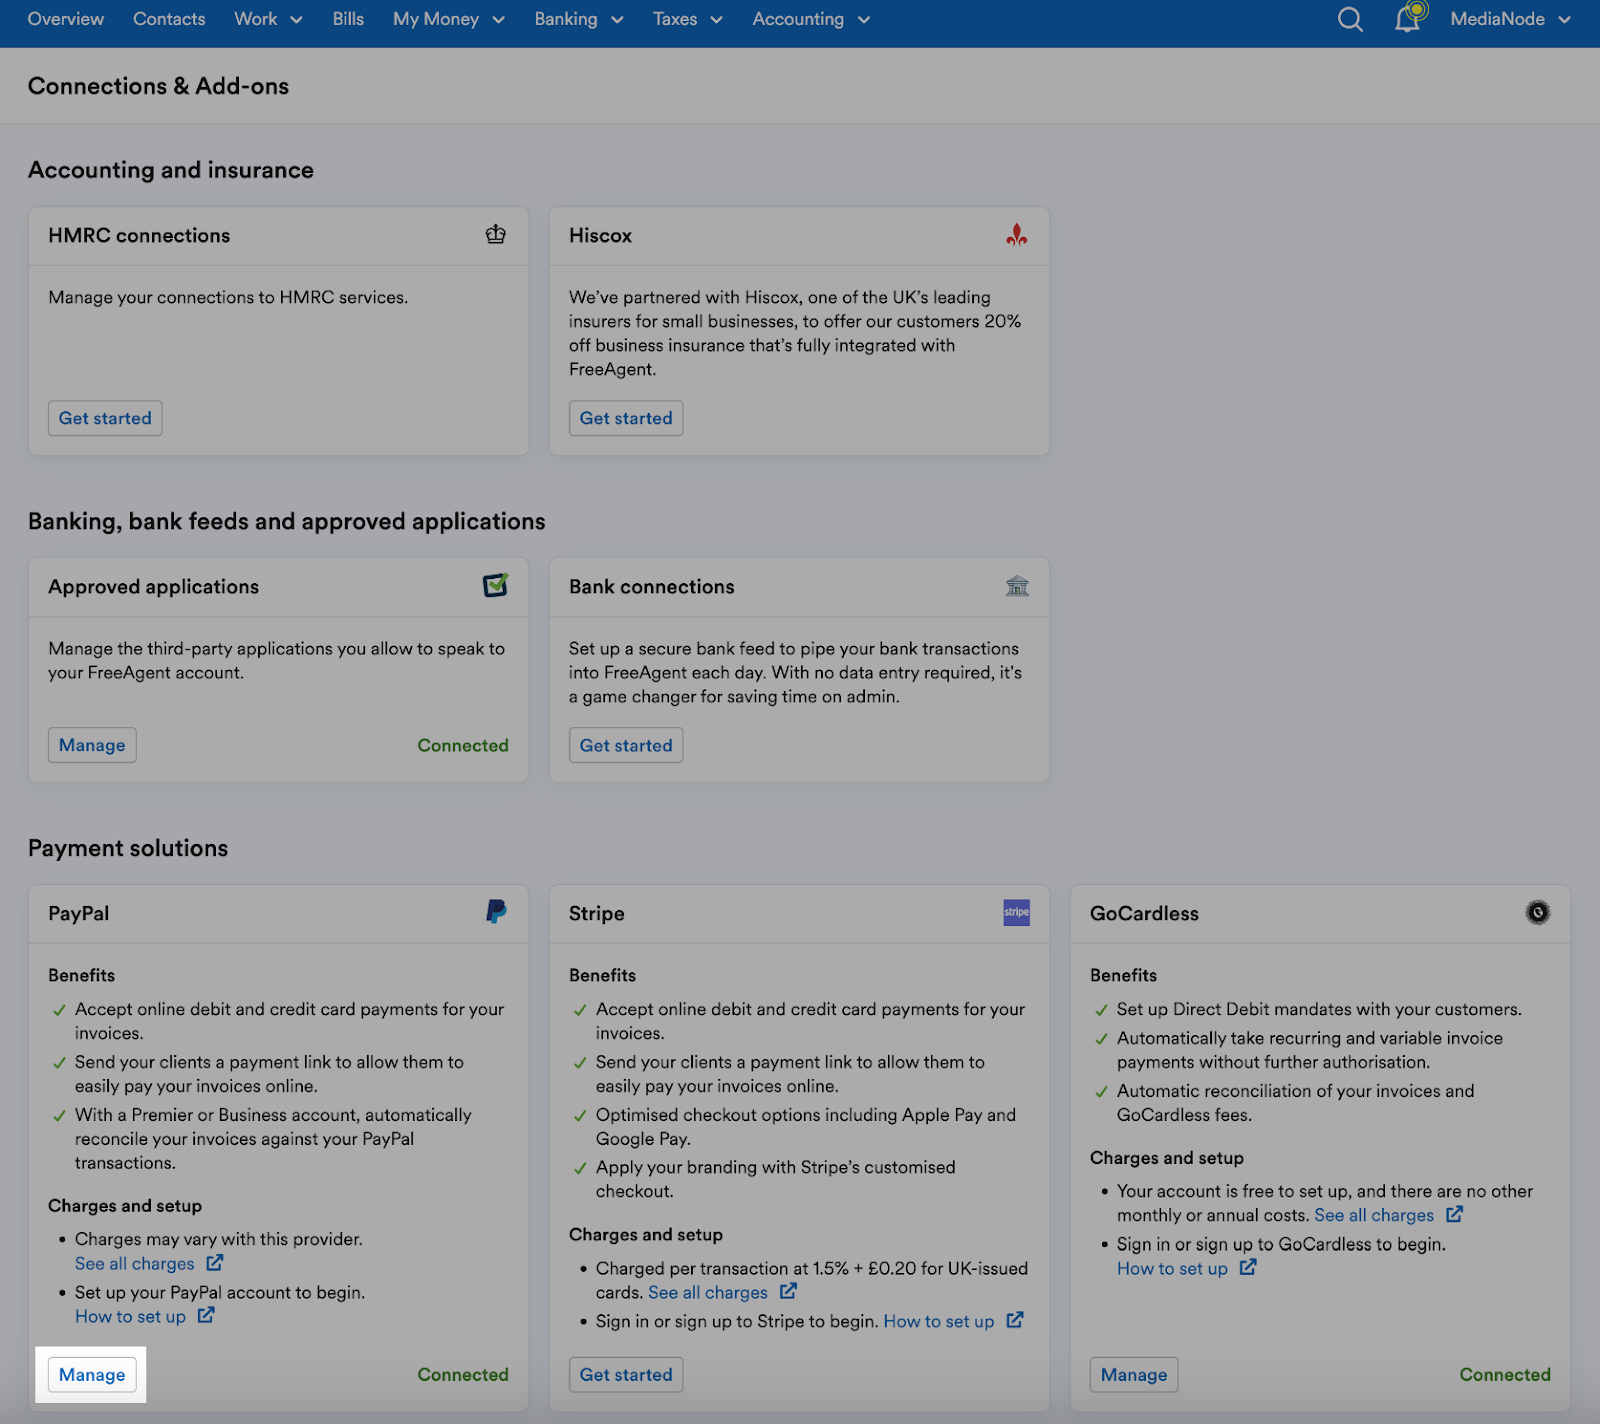Open GoCardless See all charges link
Image resolution: width=1600 pixels, height=1424 pixels.
click(1374, 1215)
